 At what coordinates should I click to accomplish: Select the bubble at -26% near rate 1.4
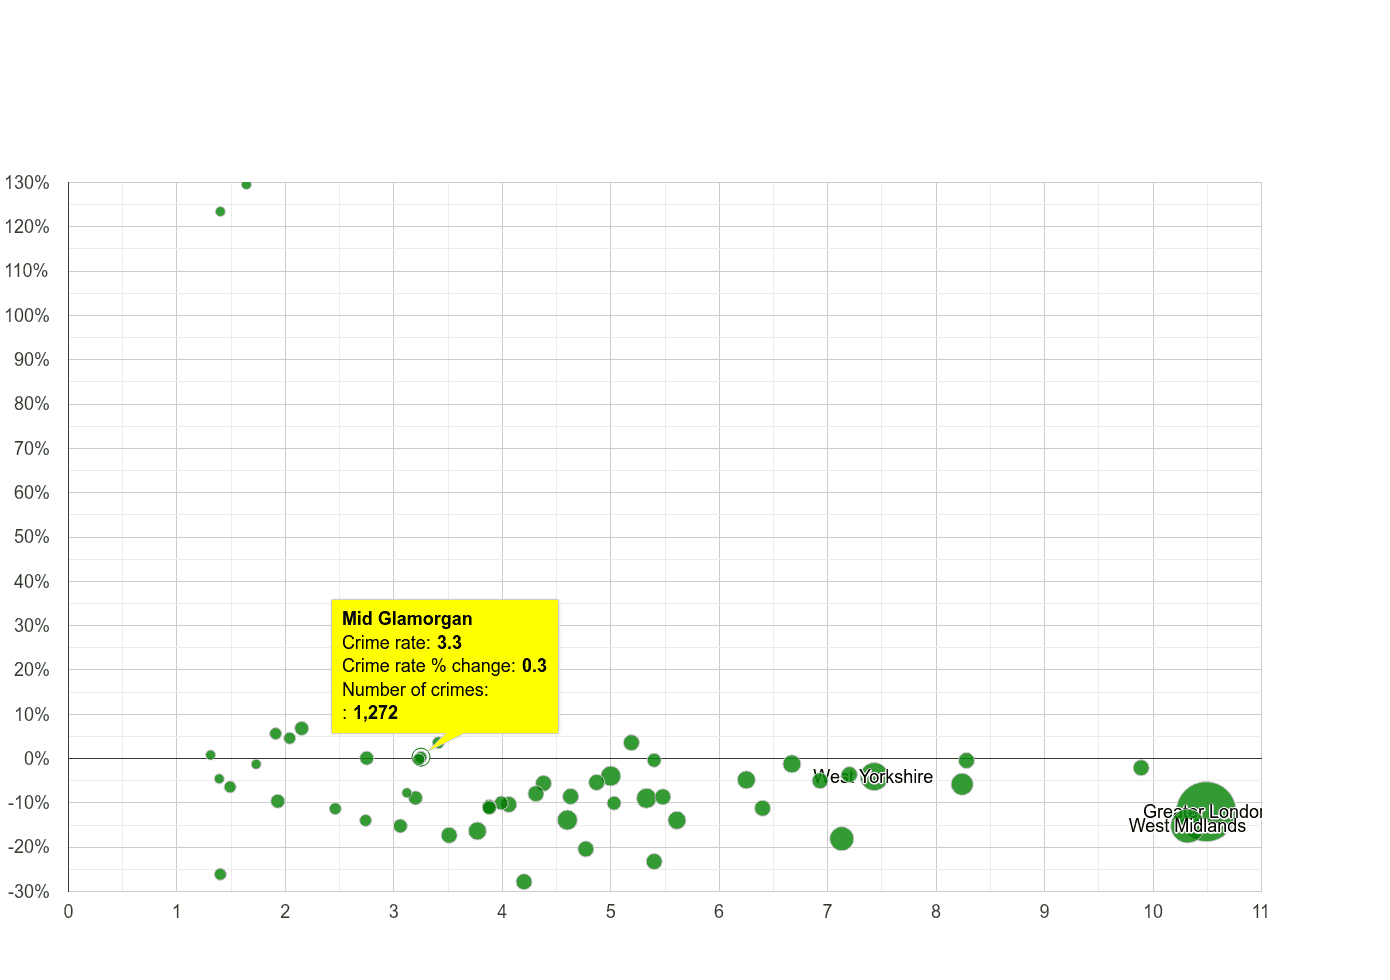click(x=220, y=874)
